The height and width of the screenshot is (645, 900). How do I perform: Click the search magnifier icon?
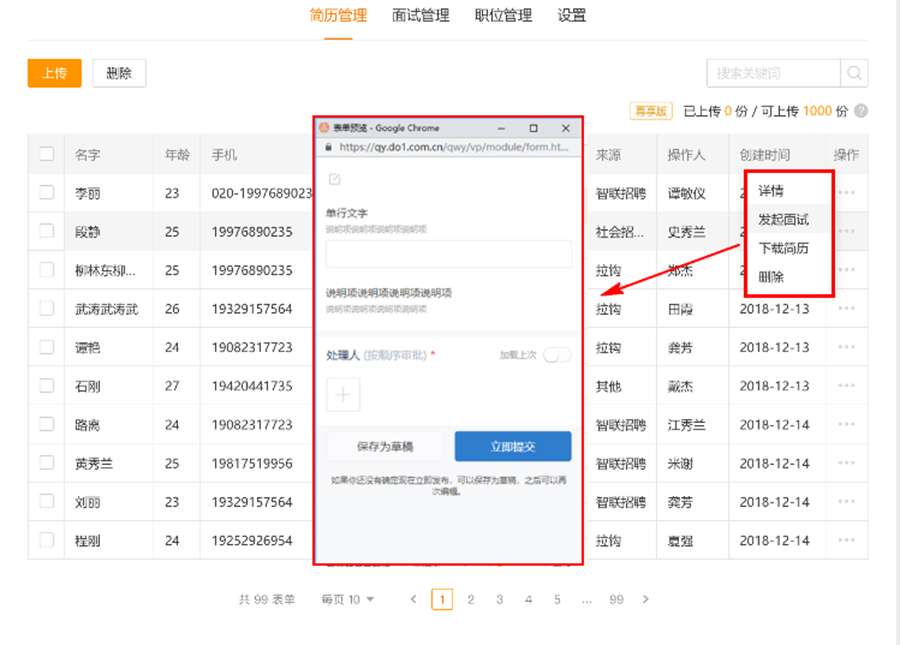(855, 73)
